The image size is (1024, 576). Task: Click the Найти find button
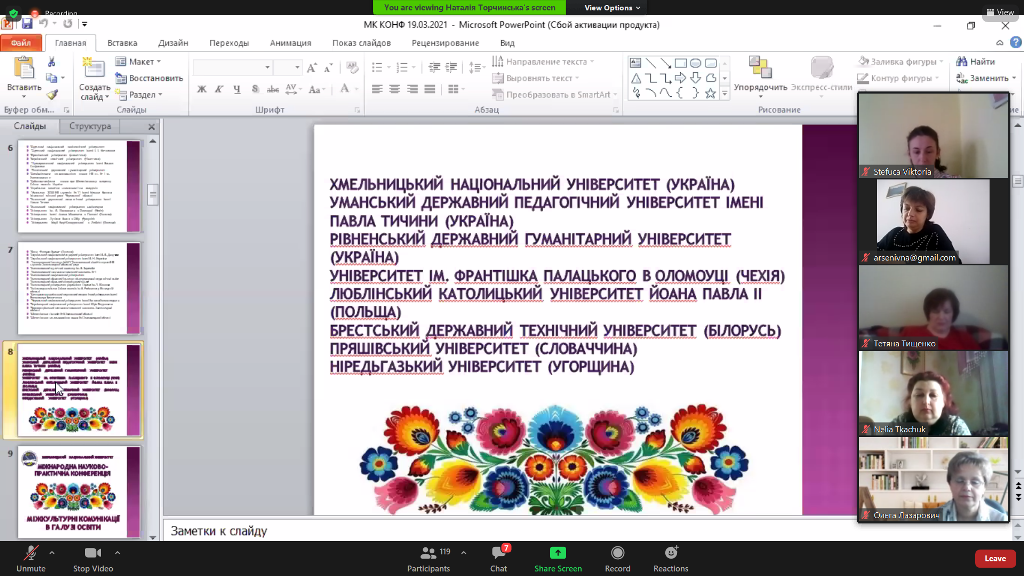pos(976,61)
